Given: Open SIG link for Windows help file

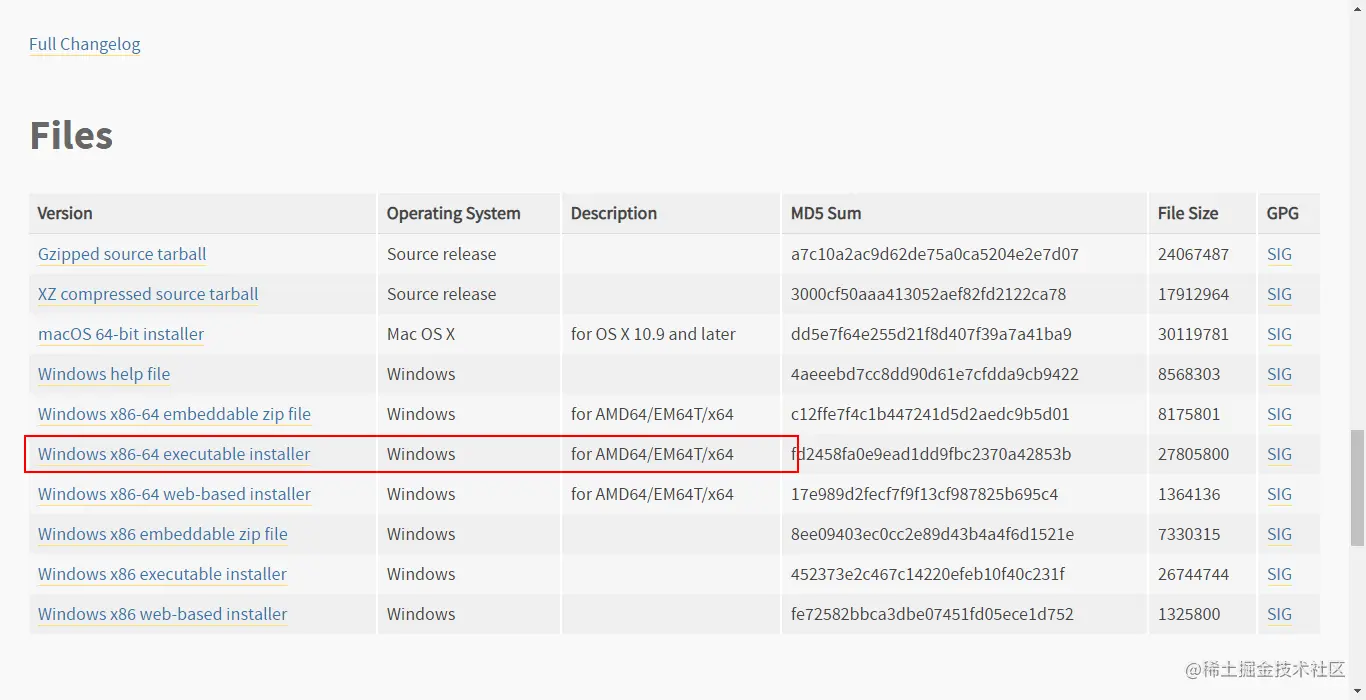Looking at the screenshot, I should pyautogui.click(x=1279, y=374).
